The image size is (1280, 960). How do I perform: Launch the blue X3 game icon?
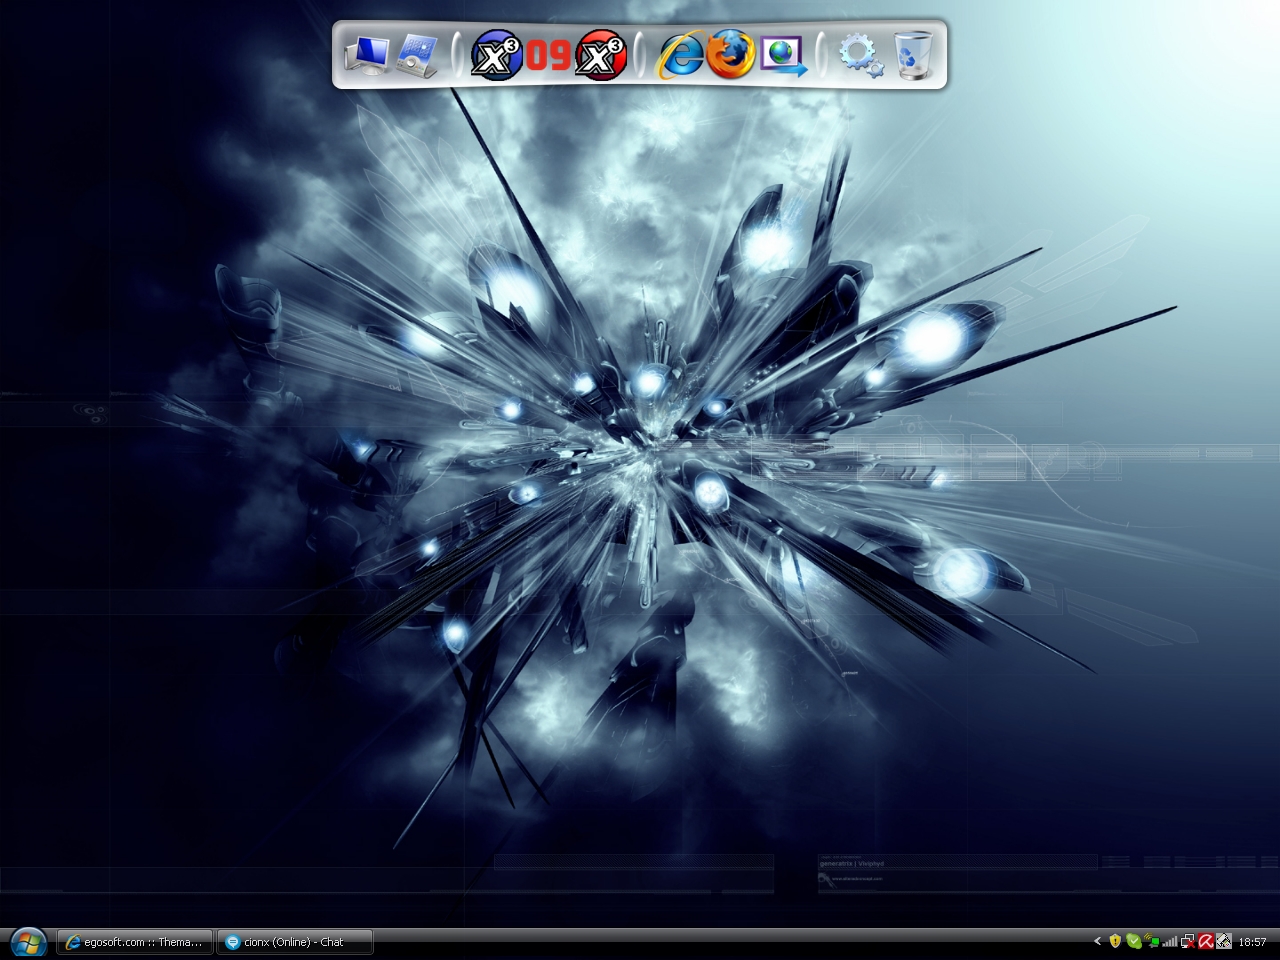tap(496, 54)
